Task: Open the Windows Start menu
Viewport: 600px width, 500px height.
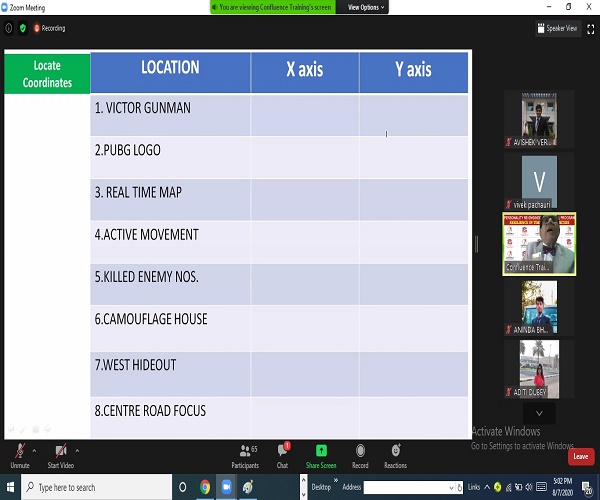Action: [x=10, y=487]
